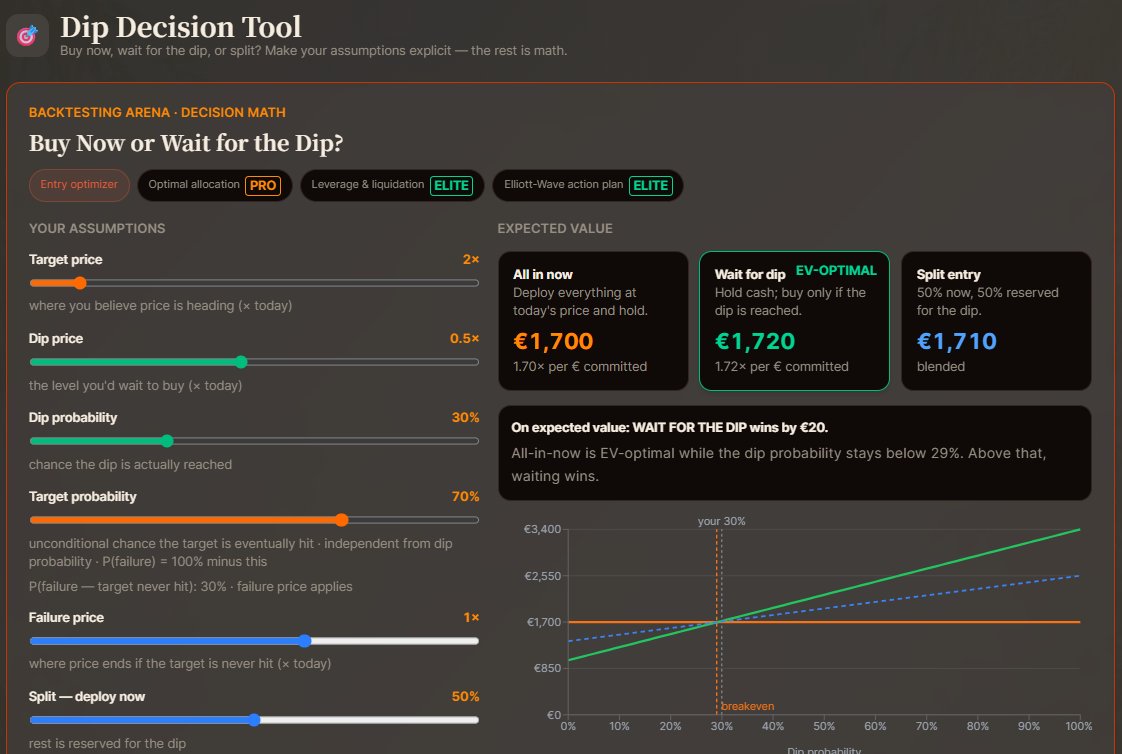
Task: Click the €1,720 wait-for-dip value
Action: click(755, 341)
